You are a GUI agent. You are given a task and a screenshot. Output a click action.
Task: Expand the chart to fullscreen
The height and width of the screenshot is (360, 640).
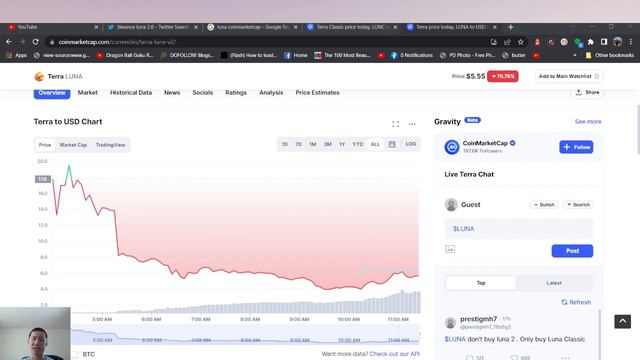pos(396,124)
